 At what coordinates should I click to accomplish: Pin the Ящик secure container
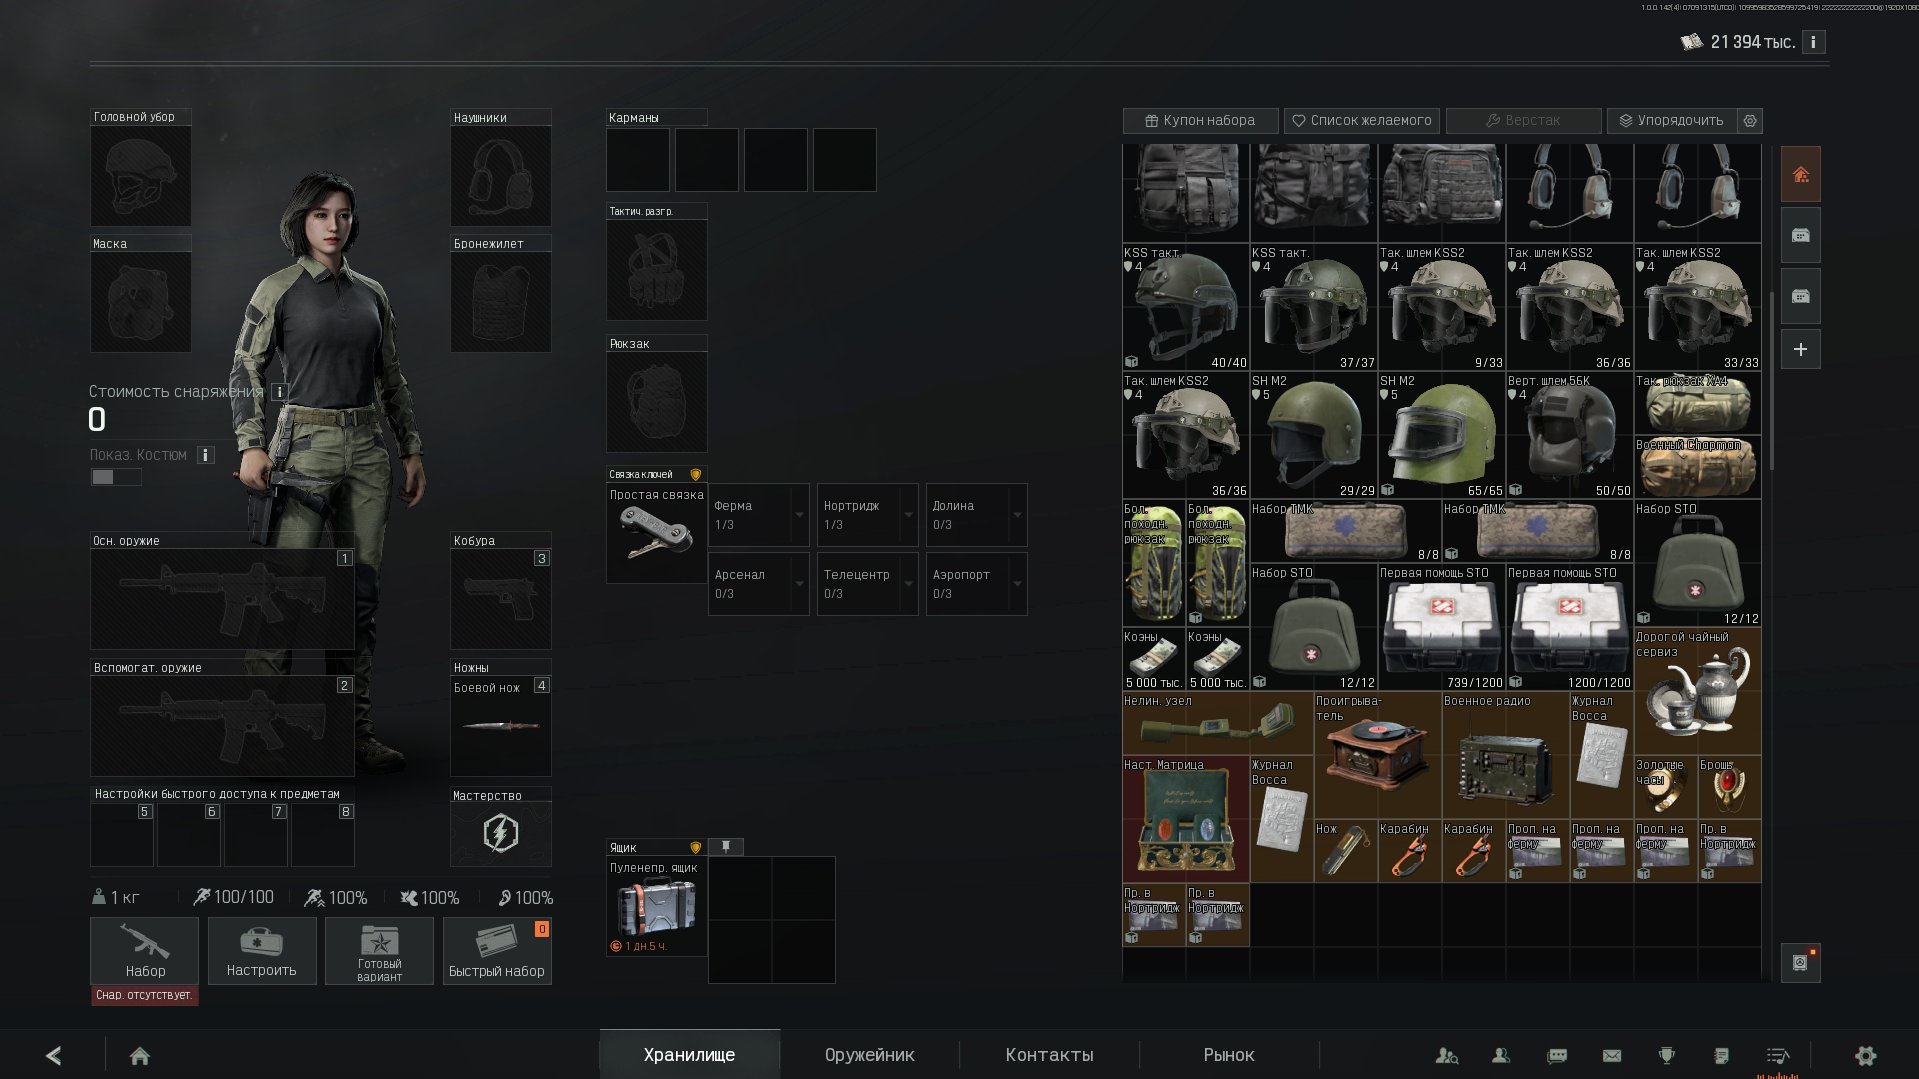pos(726,847)
